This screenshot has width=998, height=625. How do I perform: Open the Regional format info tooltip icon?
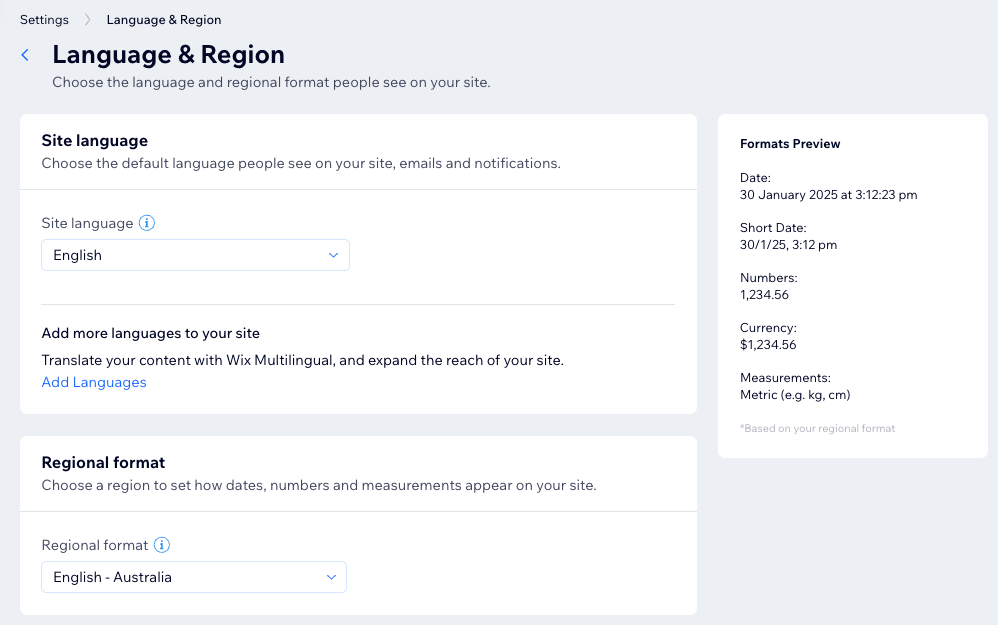(162, 545)
